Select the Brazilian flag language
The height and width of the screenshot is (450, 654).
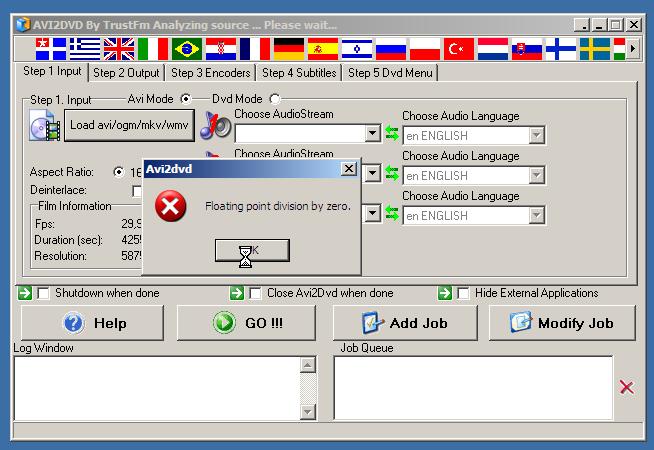187,49
